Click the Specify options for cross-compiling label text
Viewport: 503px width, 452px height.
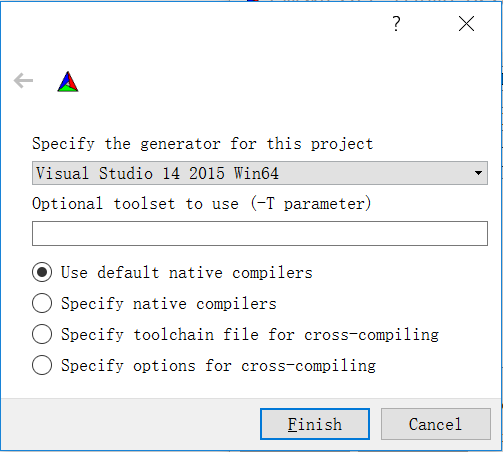tap(218, 366)
